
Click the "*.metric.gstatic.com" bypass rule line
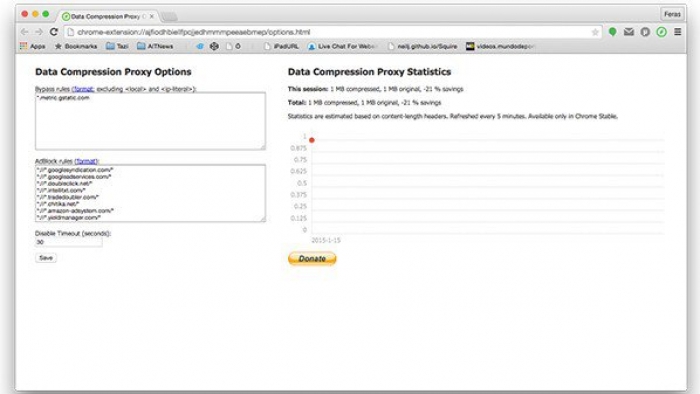click(63, 98)
